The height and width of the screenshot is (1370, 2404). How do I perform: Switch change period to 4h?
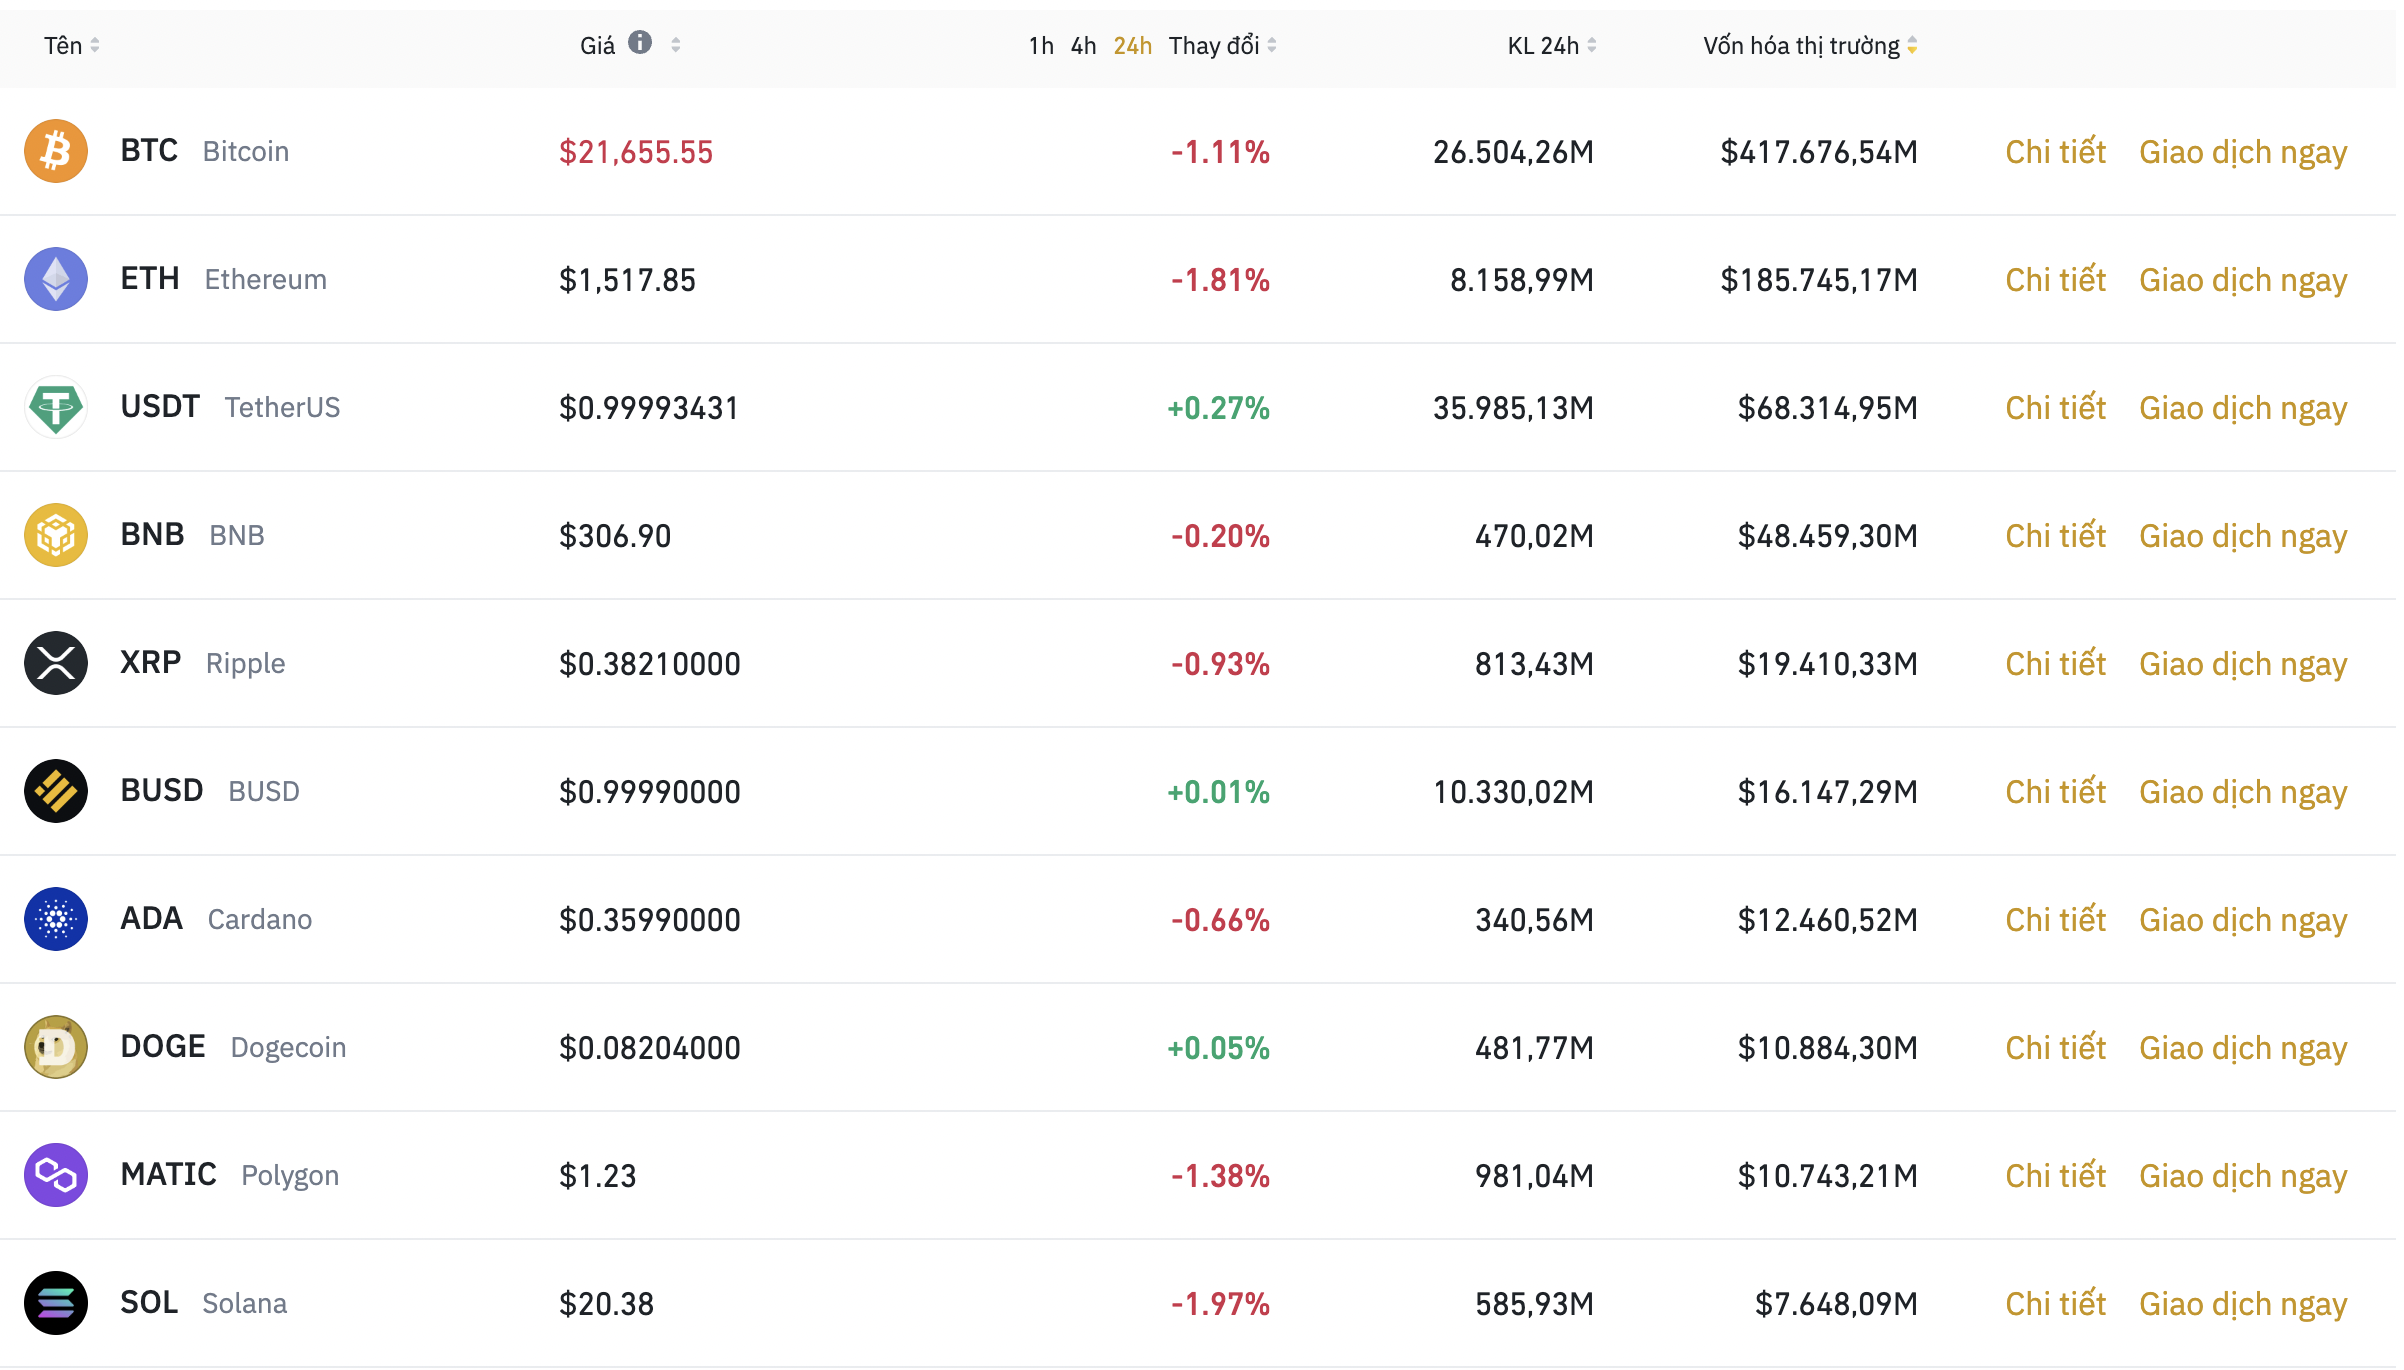pyautogui.click(x=1084, y=46)
